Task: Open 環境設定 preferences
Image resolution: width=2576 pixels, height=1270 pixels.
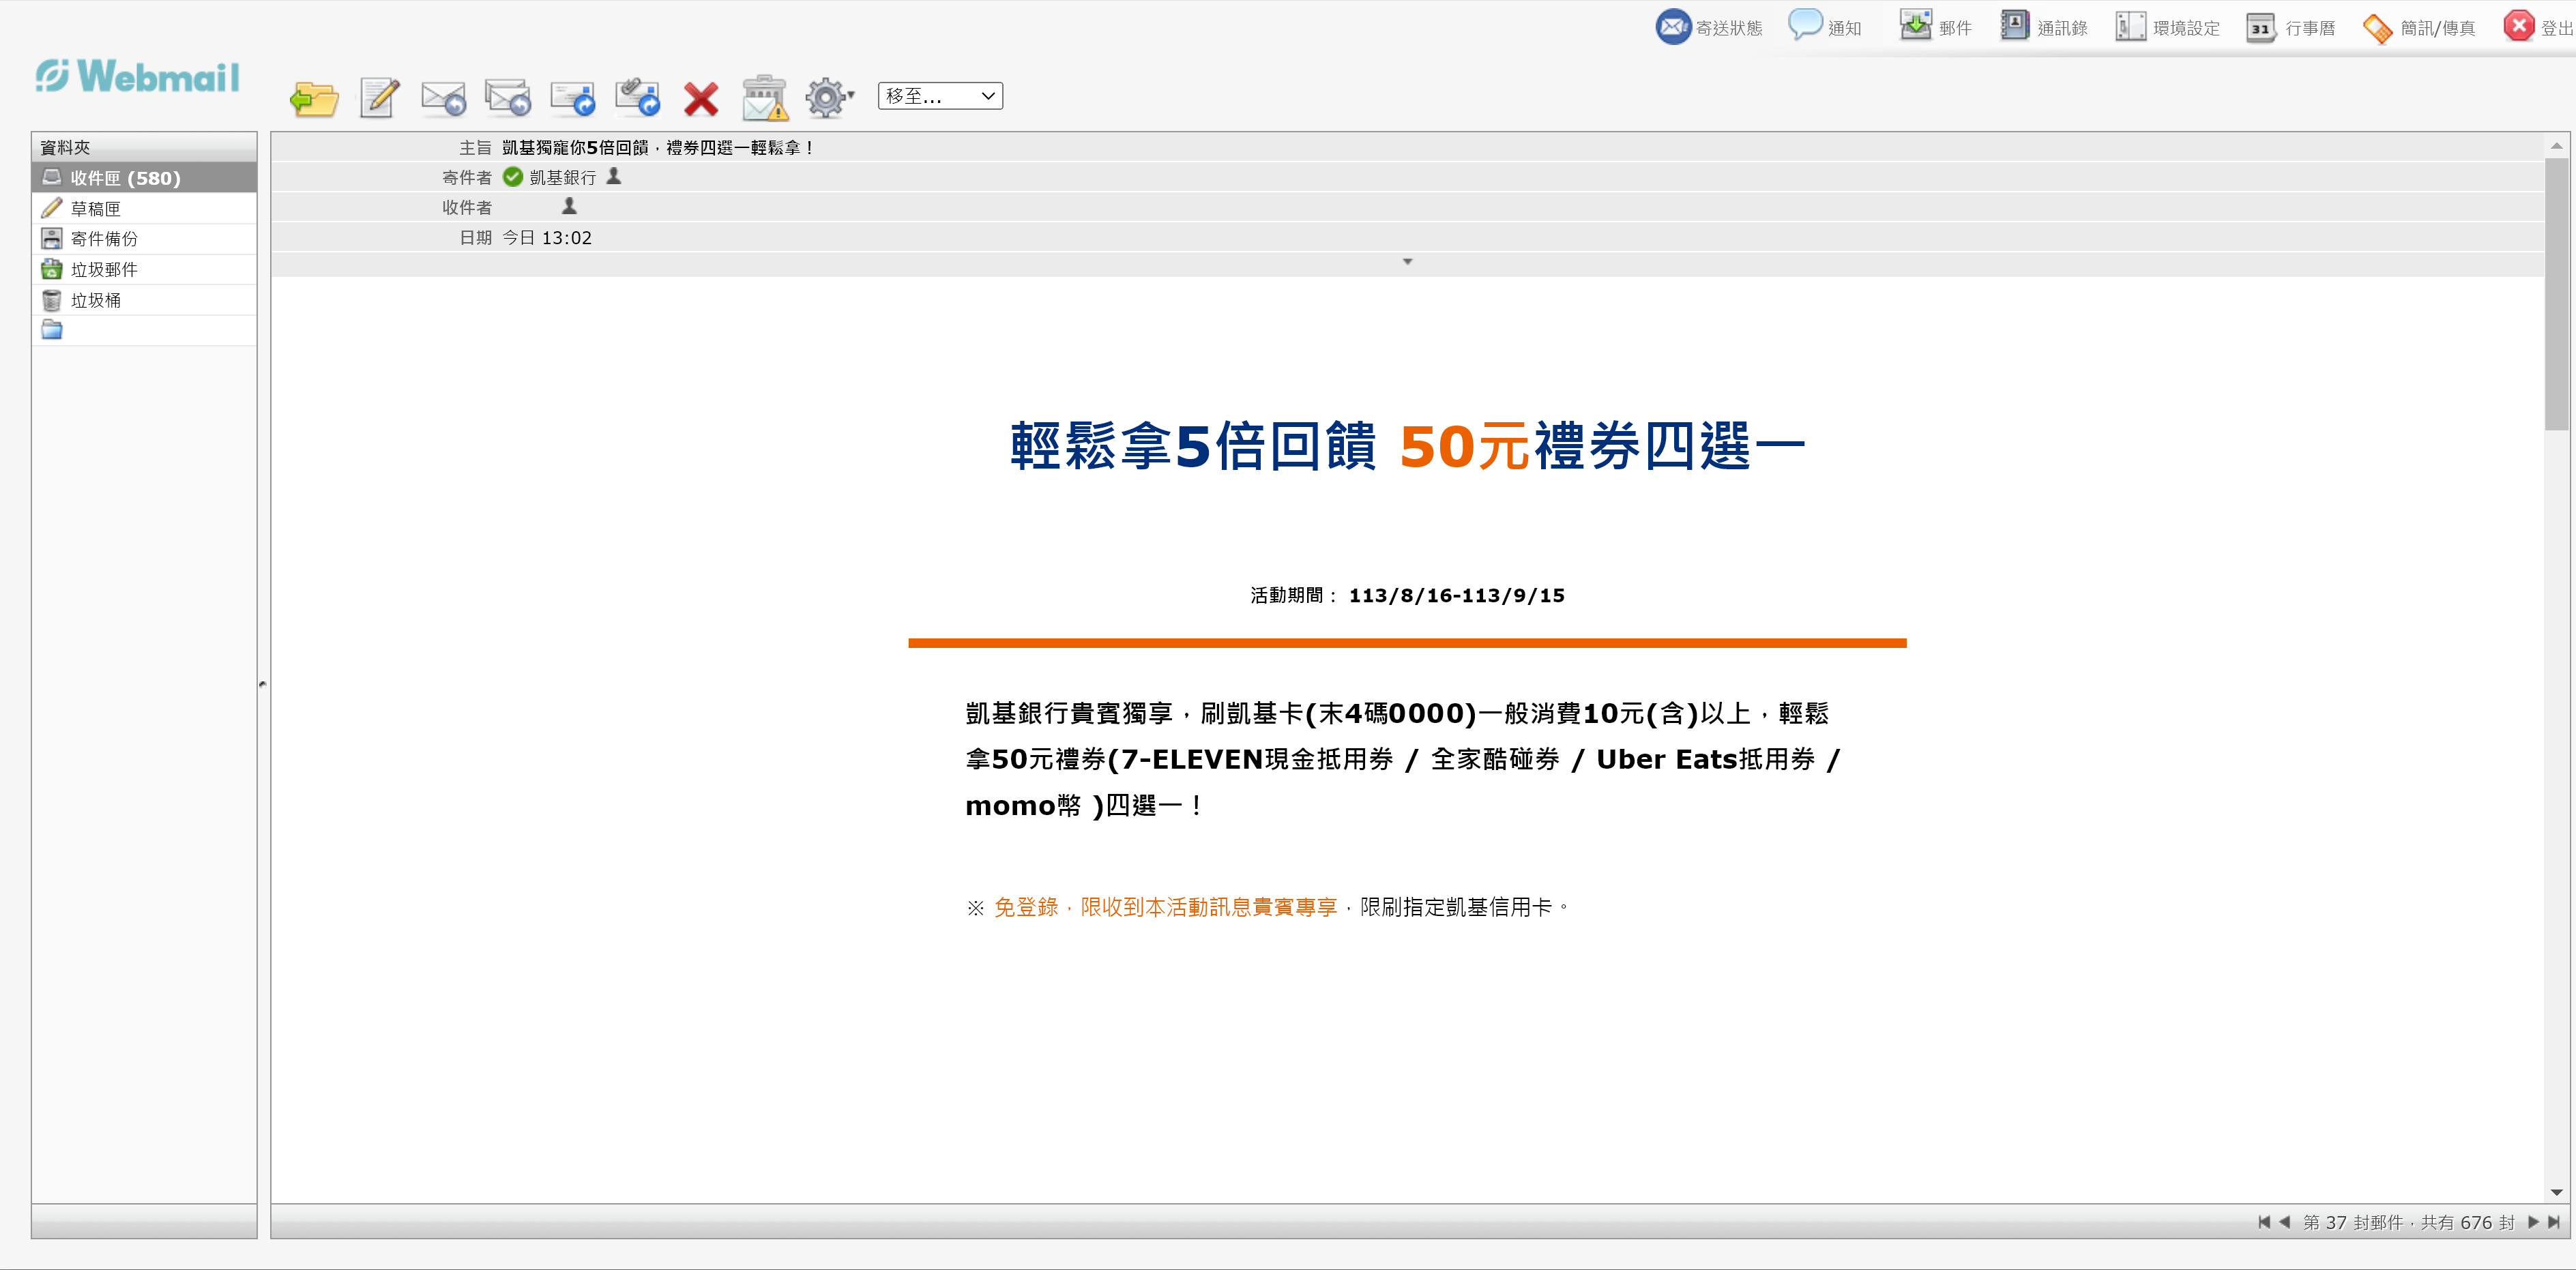Action: [x=2167, y=27]
